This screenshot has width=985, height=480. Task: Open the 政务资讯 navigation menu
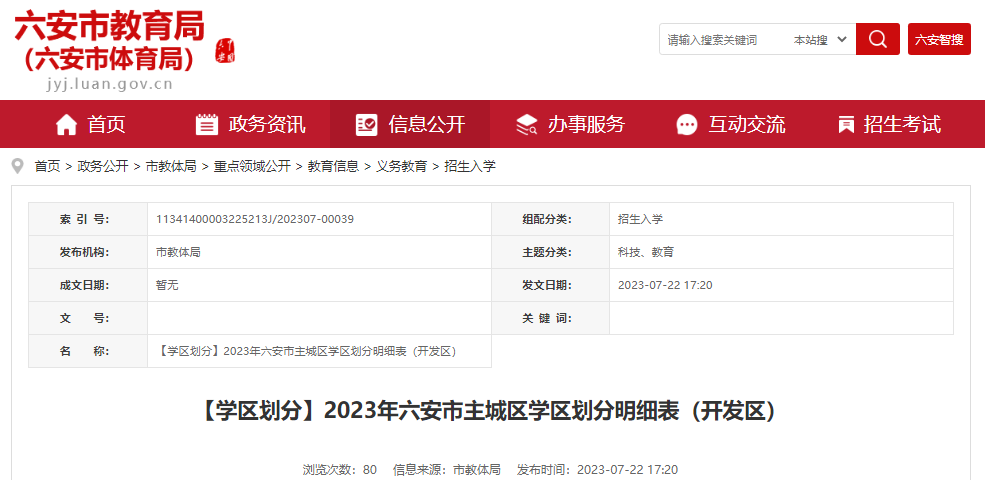click(267, 125)
